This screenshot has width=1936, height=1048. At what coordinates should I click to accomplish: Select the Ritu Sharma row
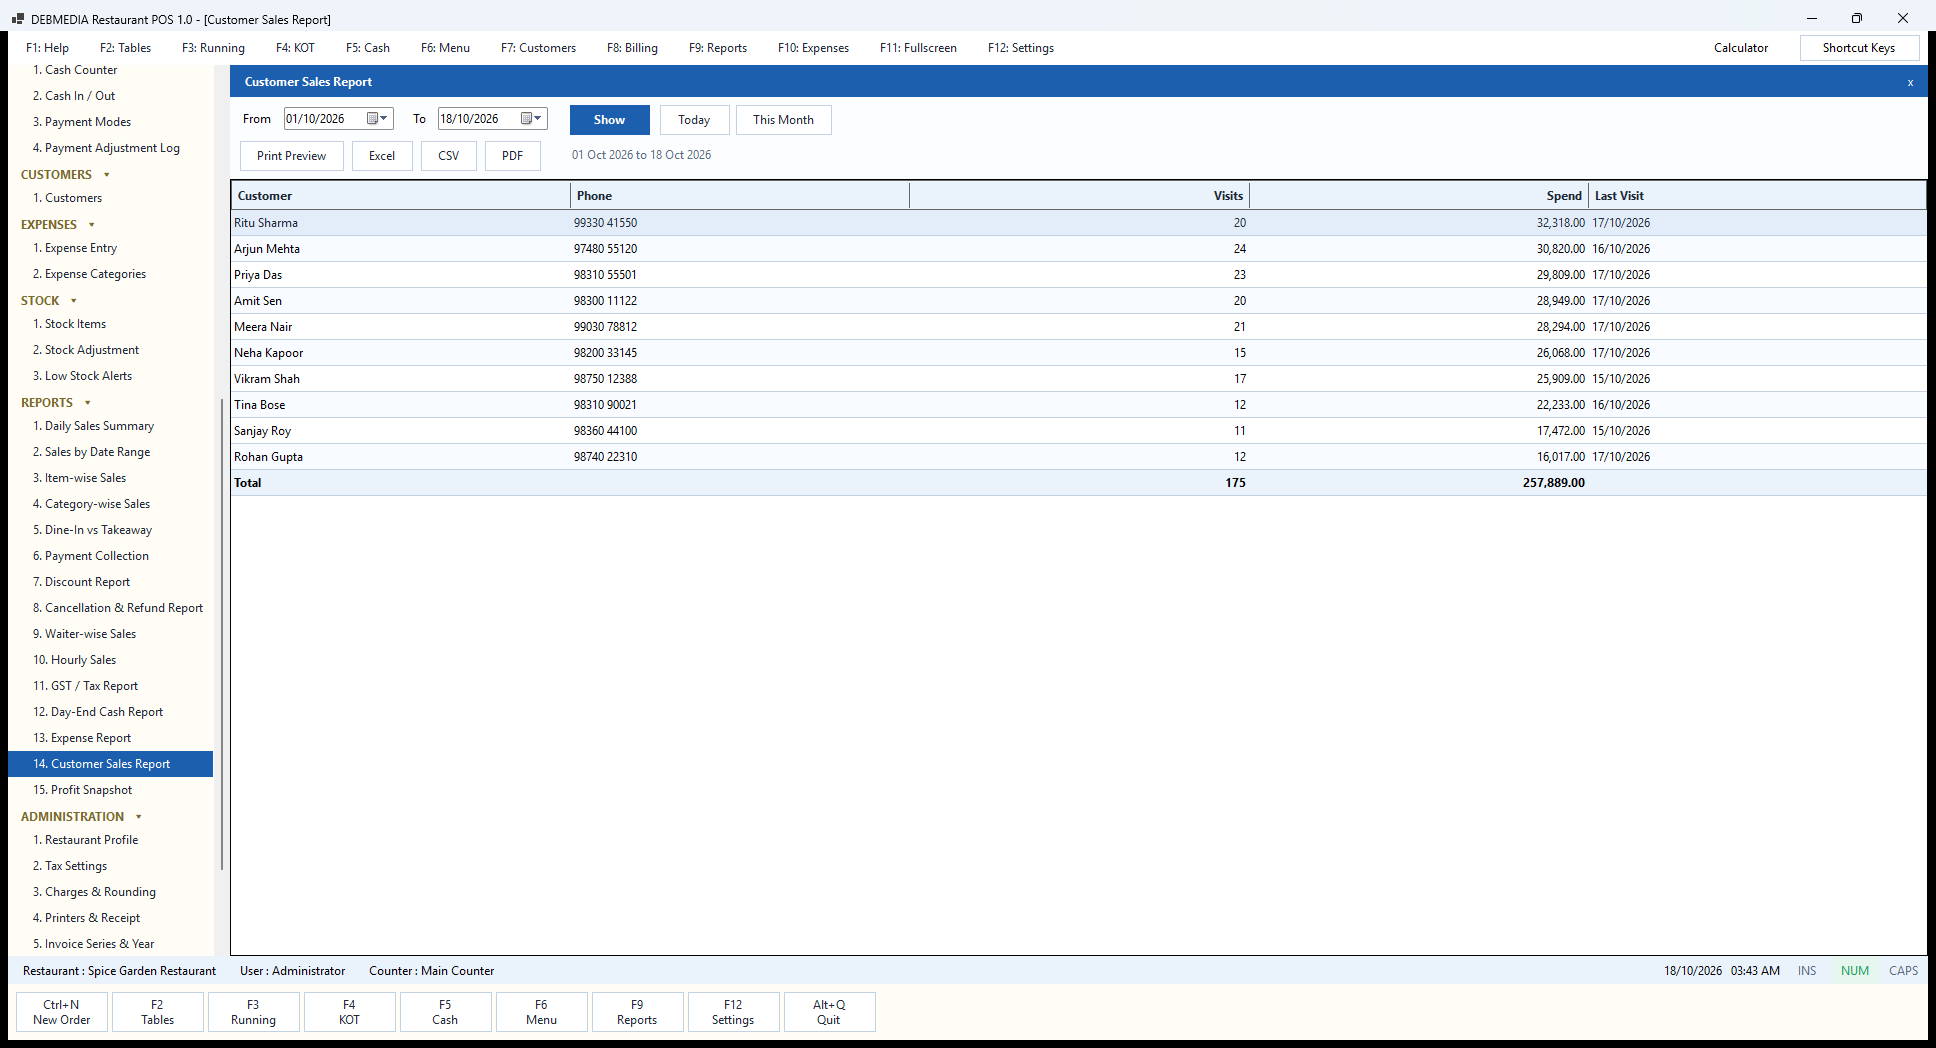[1078, 223]
